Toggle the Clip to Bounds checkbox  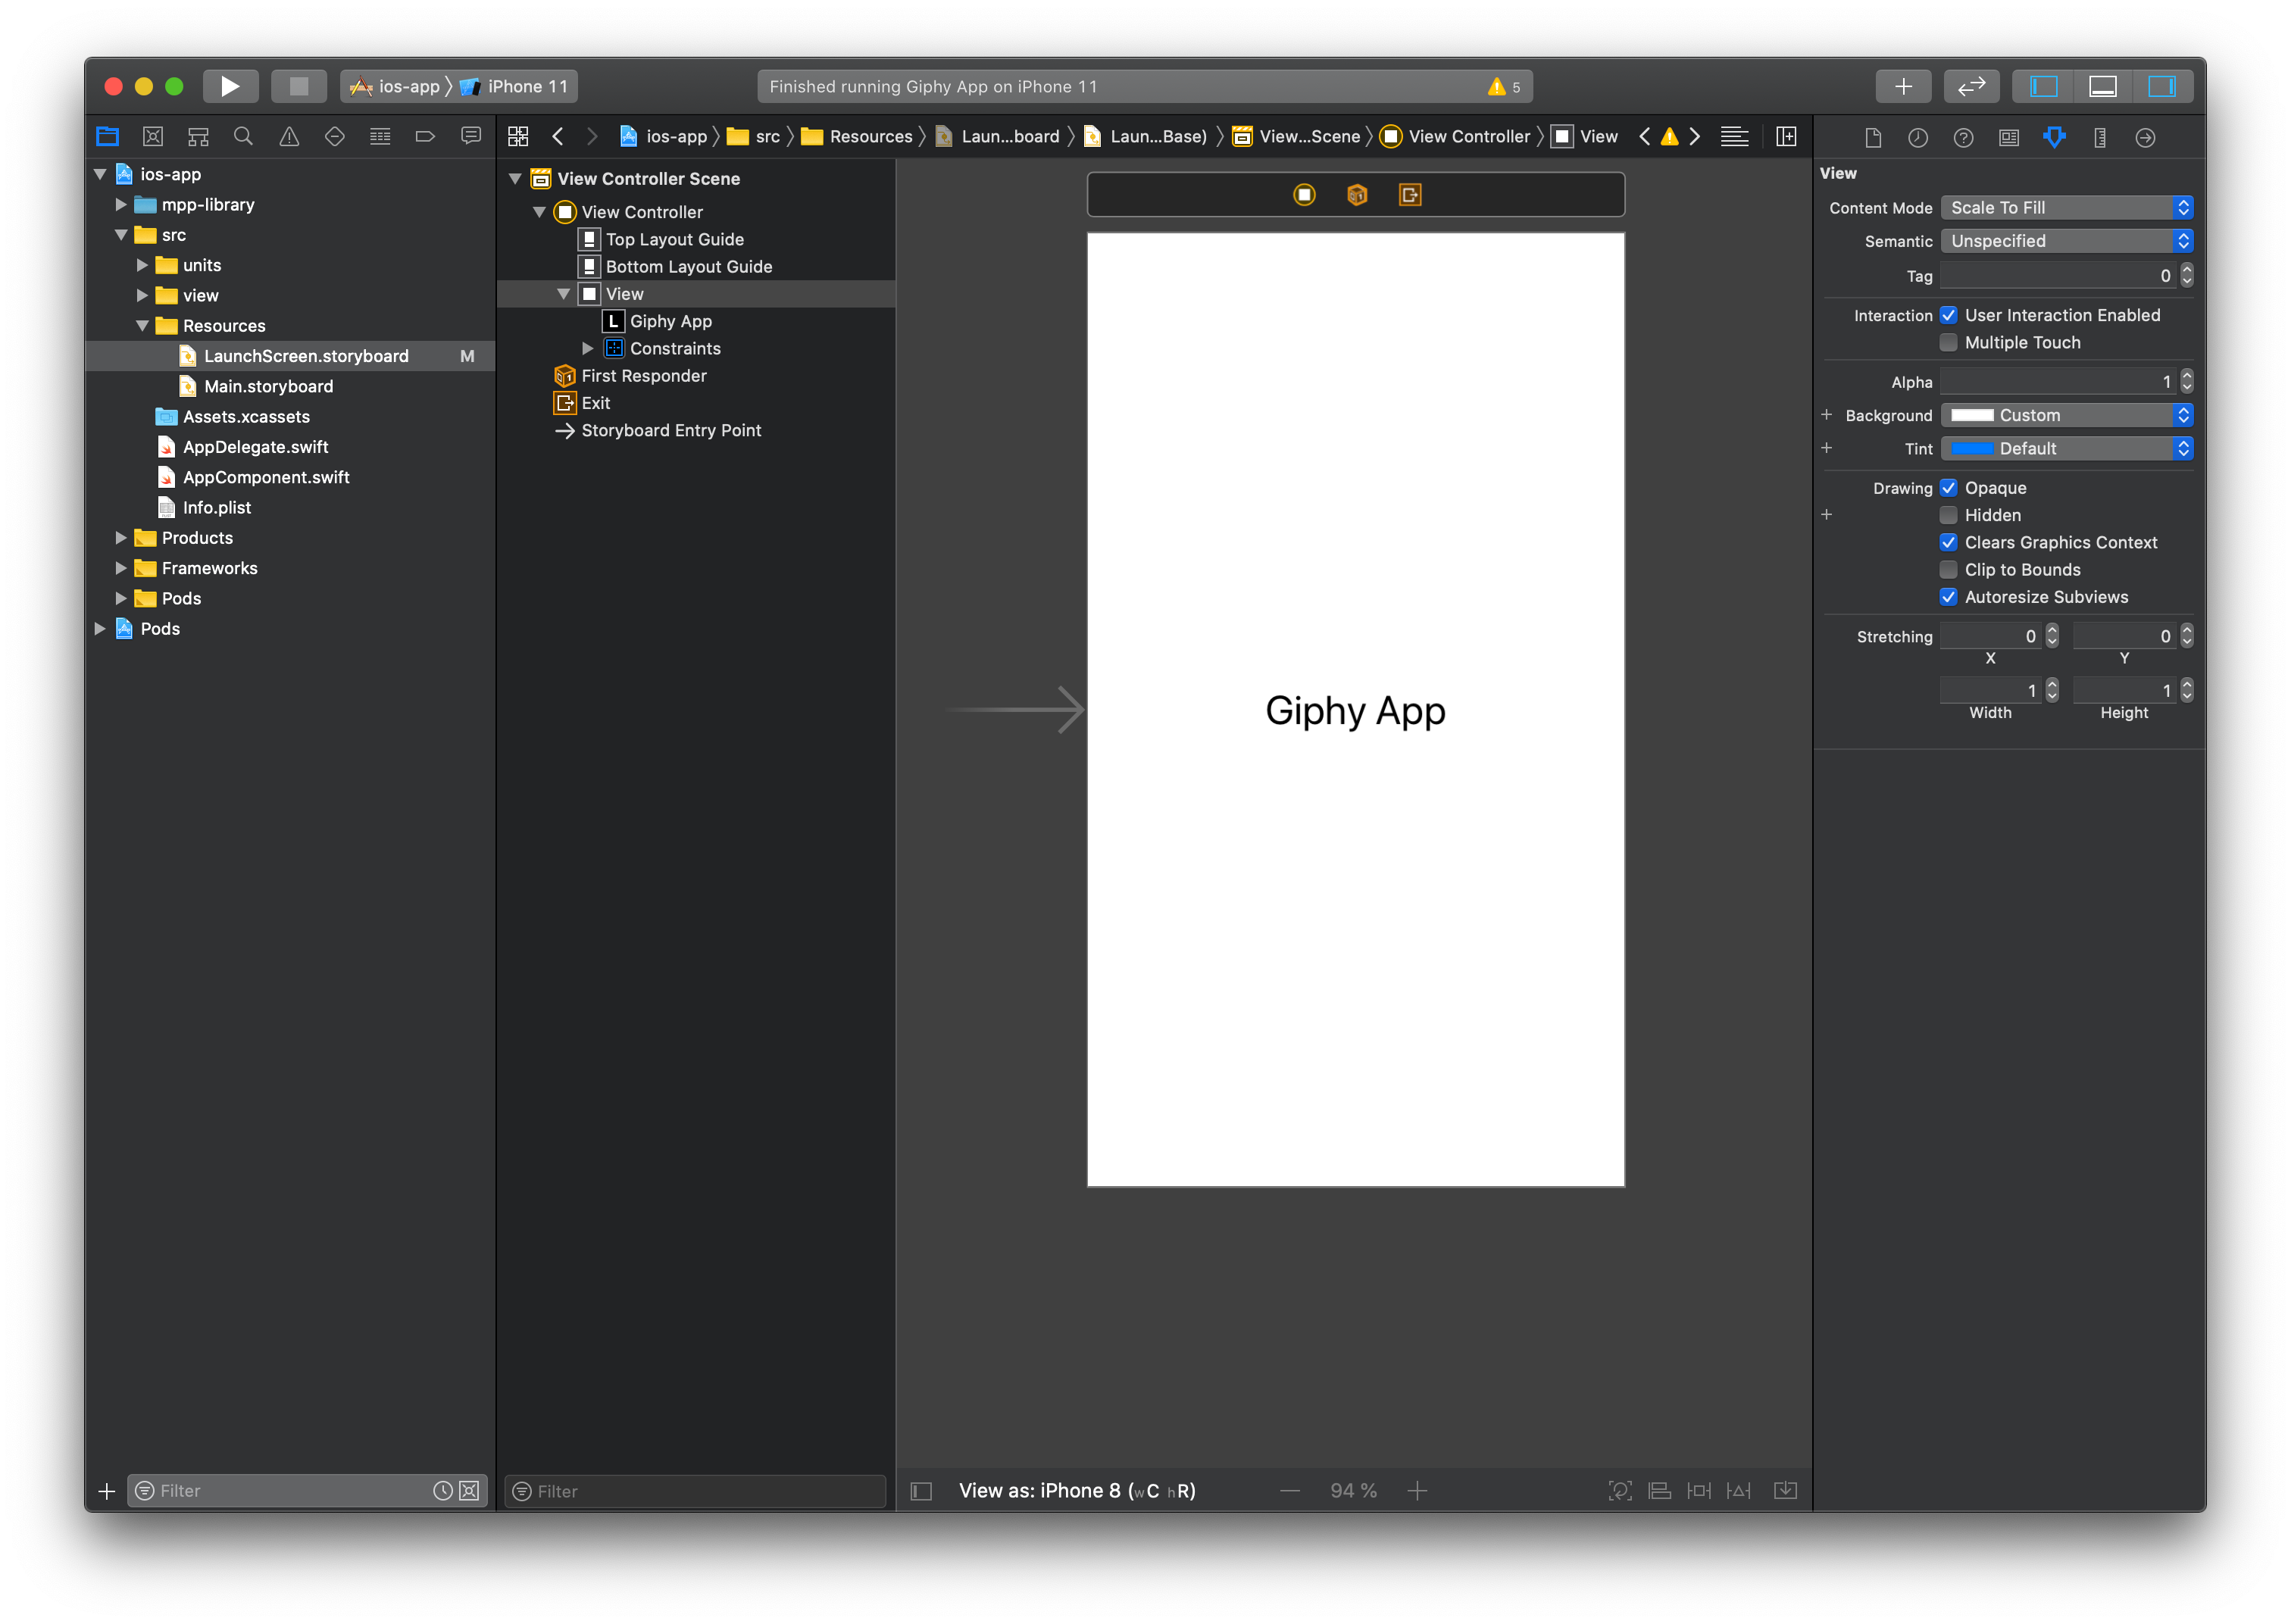click(x=1948, y=570)
